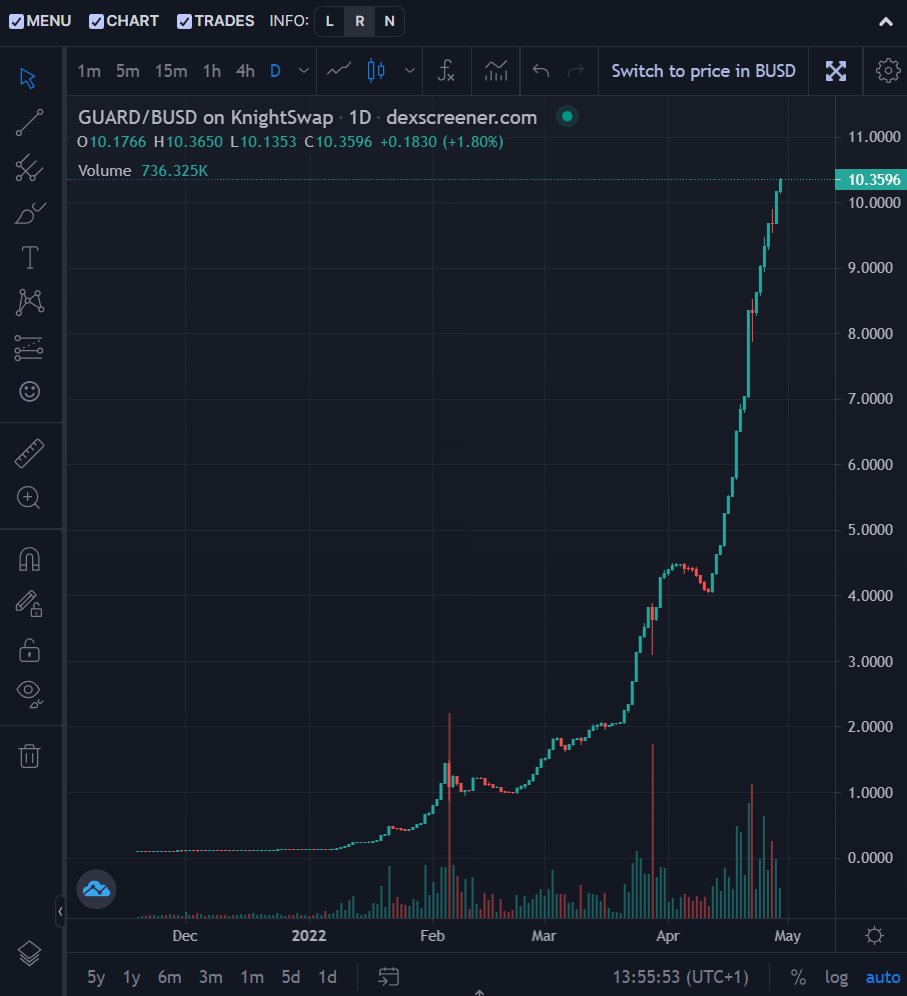Set date range to 6m

coord(170,976)
